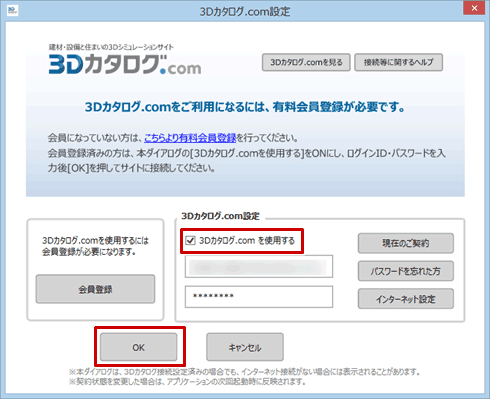
Task: Follow the こちらより有料会員登録 link
Action: [x=190, y=138]
